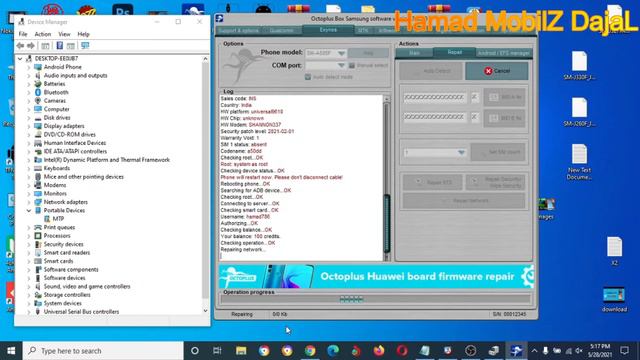The image size is (640, 360).
Task: Select the Android Phone tree icon
Action: 38,67
